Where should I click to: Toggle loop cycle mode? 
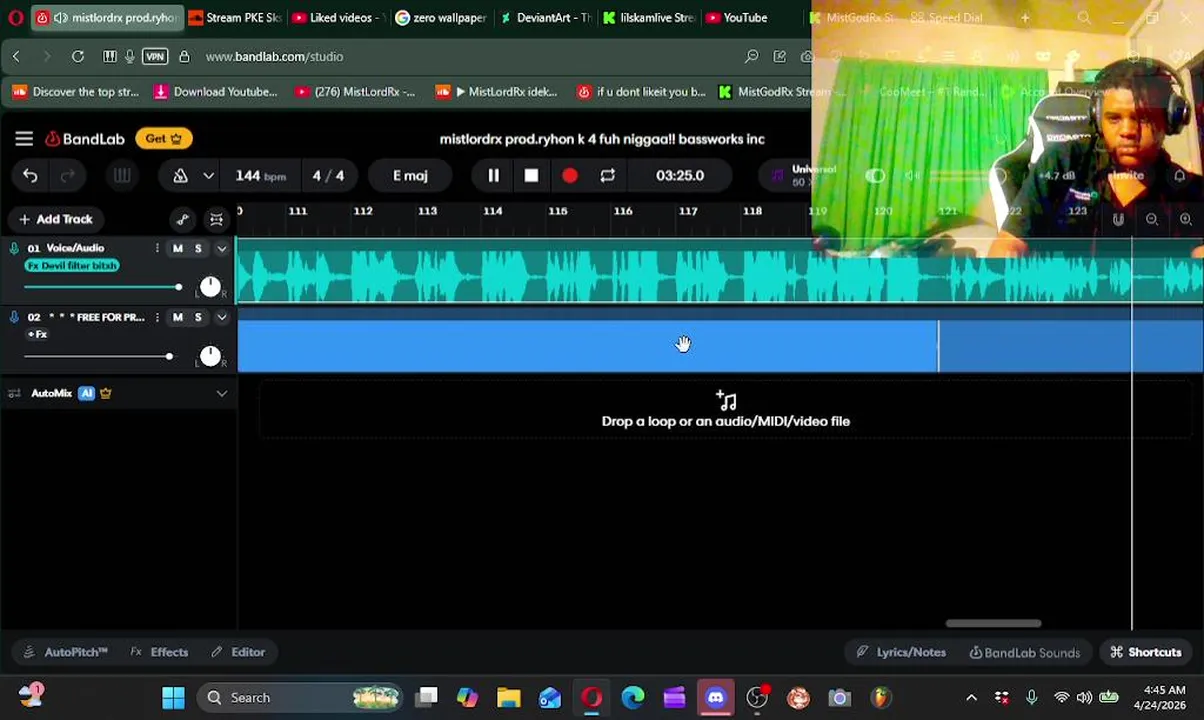(x=607, y=176)
